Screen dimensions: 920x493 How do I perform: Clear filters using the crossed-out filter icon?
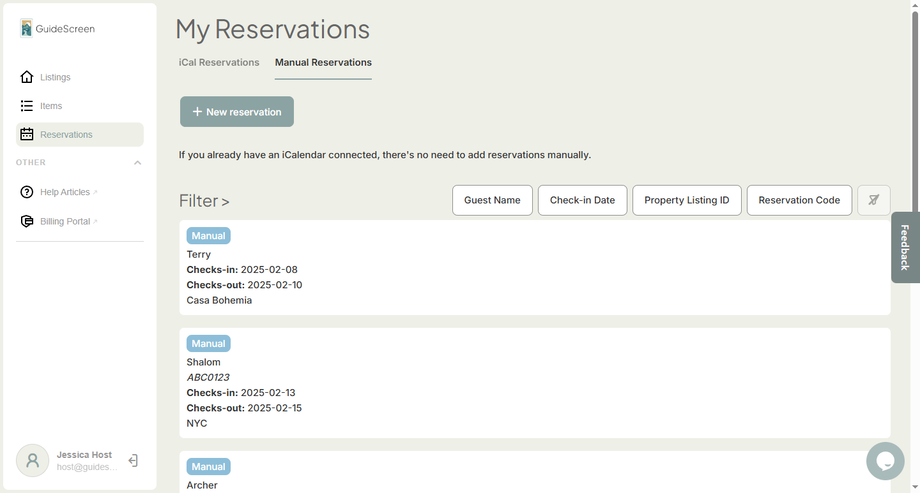[874, 200]
